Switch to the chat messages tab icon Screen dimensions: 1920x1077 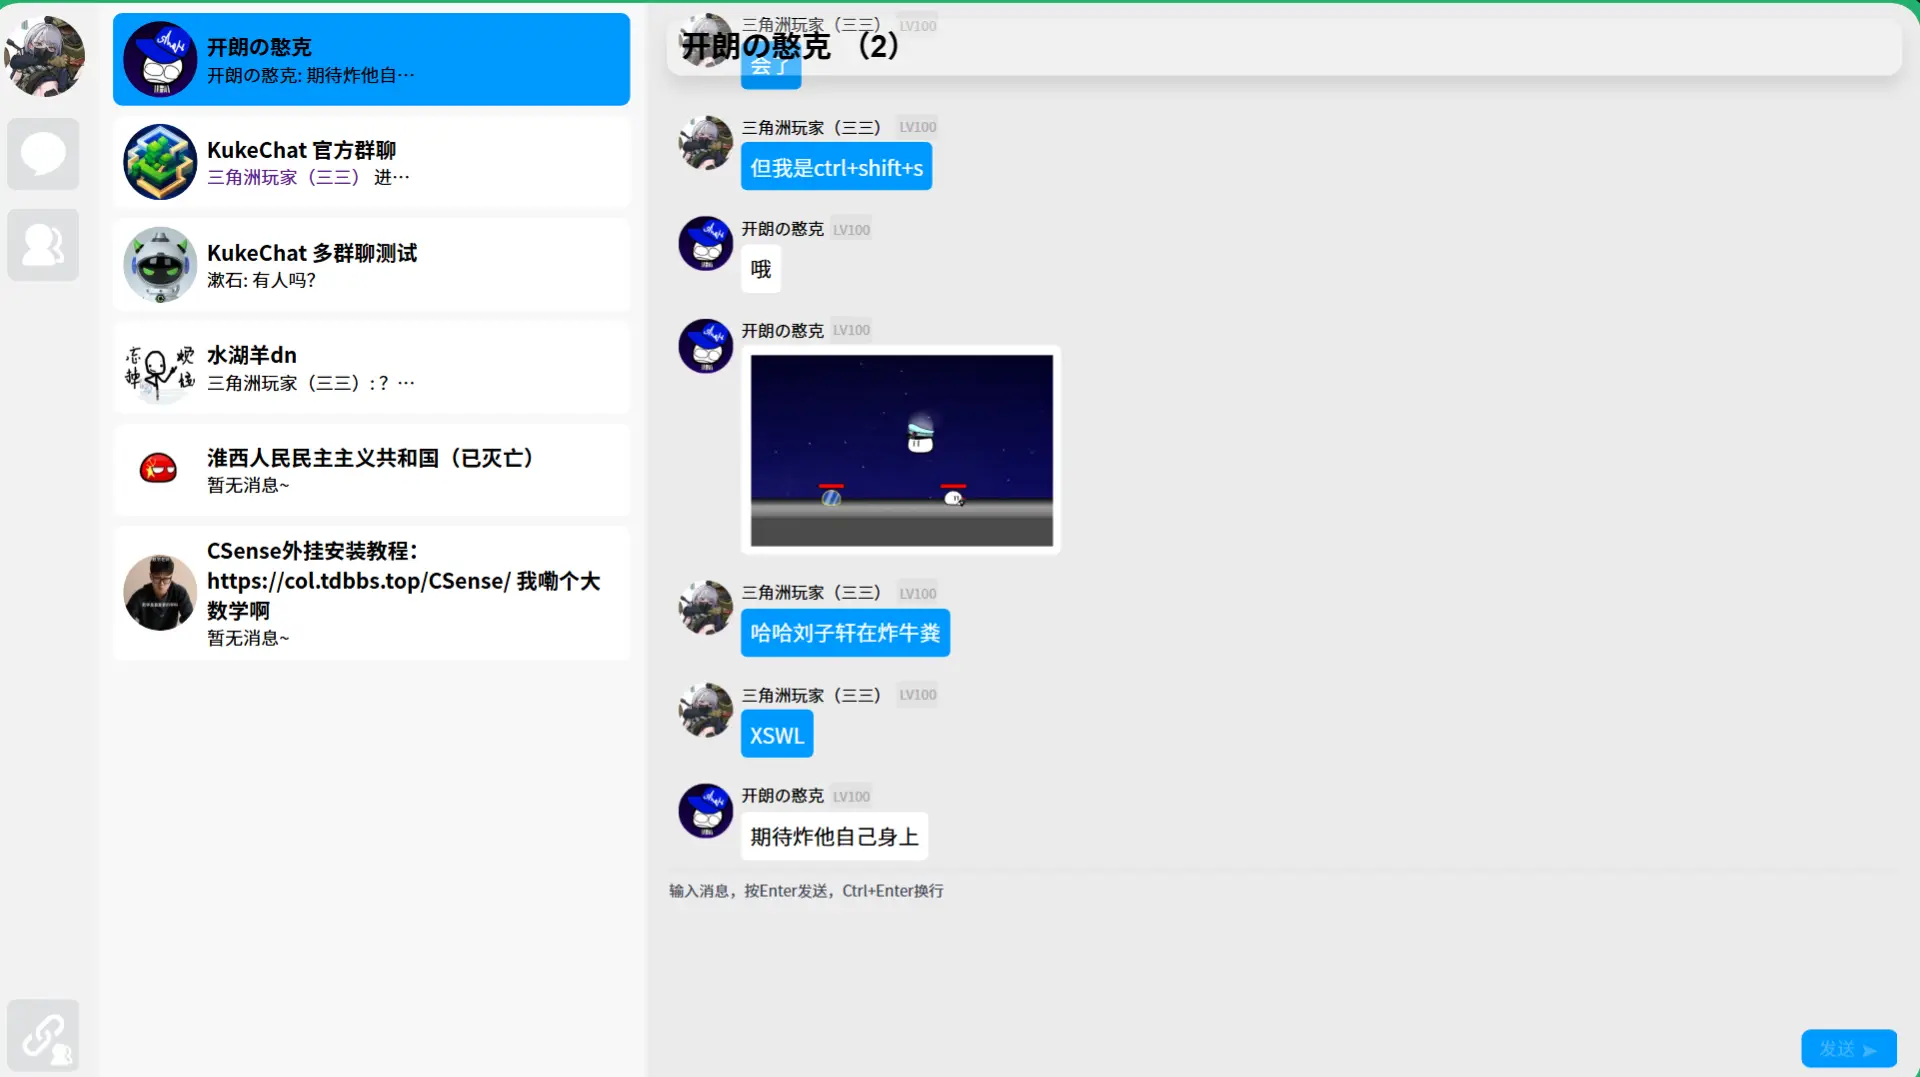43,154
